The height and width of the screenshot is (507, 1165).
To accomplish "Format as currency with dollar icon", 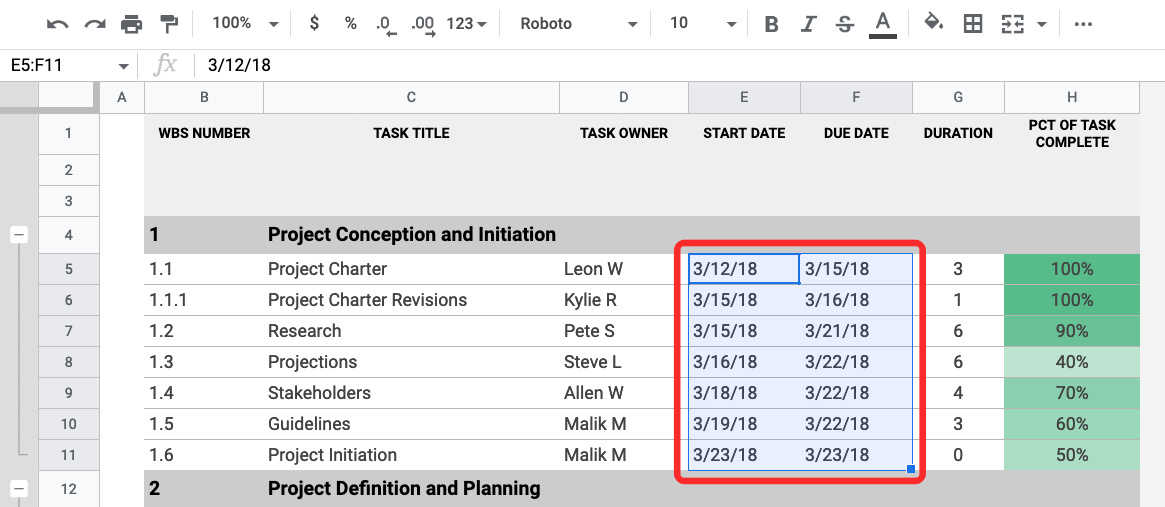I will click(x=314, y=24).
